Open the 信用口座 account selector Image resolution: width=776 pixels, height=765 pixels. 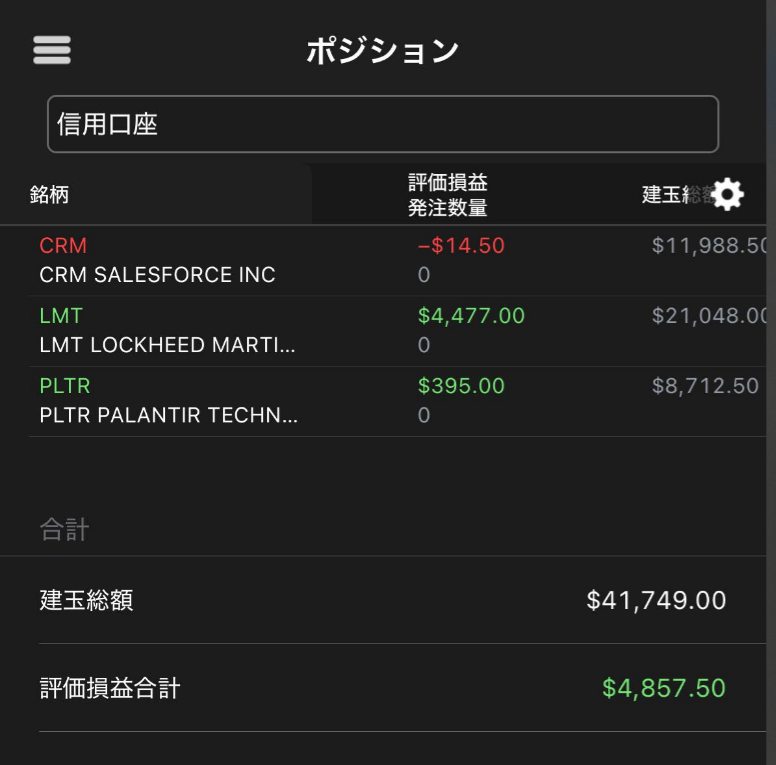383,124
